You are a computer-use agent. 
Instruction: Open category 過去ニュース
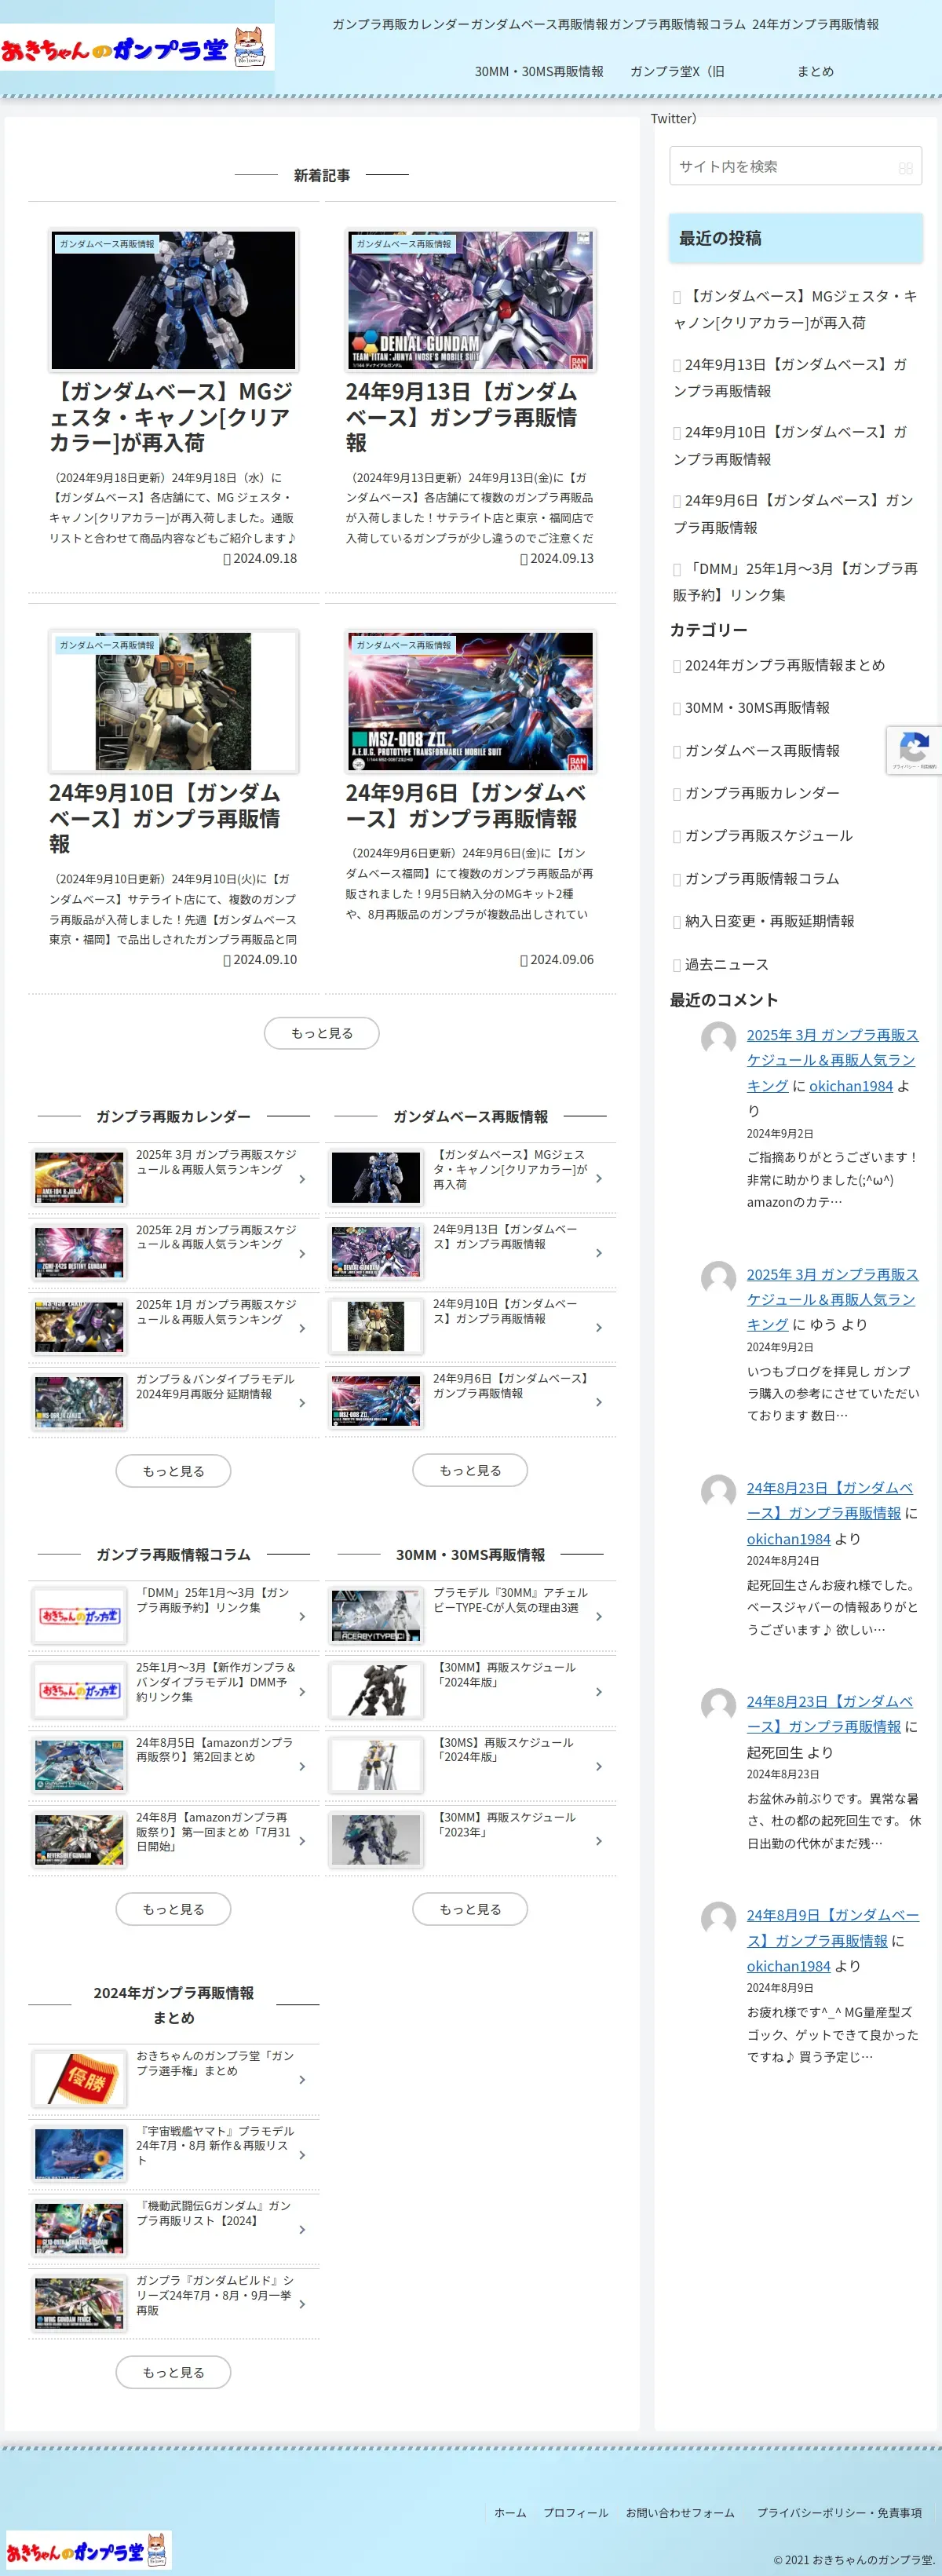(x=726, y=964)
